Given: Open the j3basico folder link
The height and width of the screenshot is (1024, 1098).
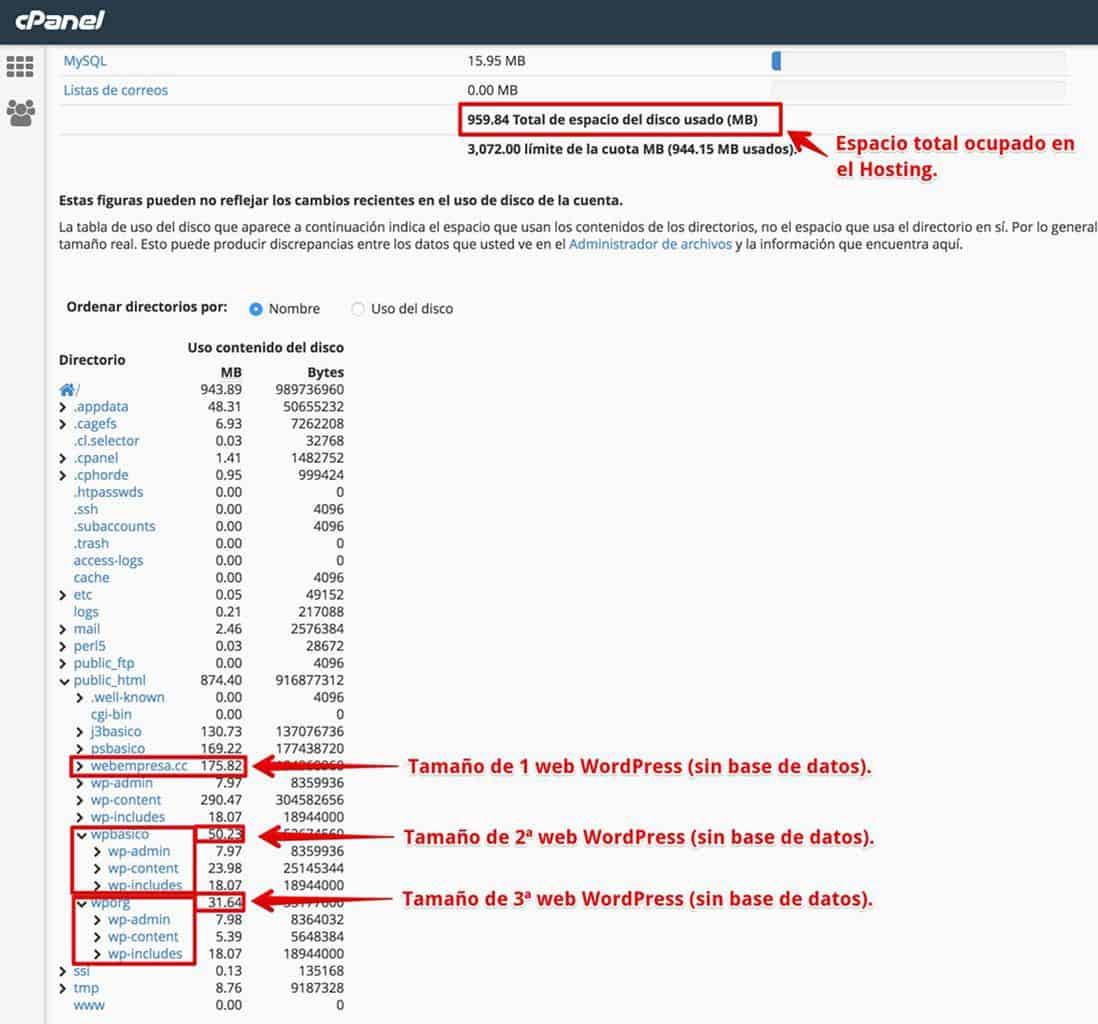Looking at the screenshot, I should (116, 732).
